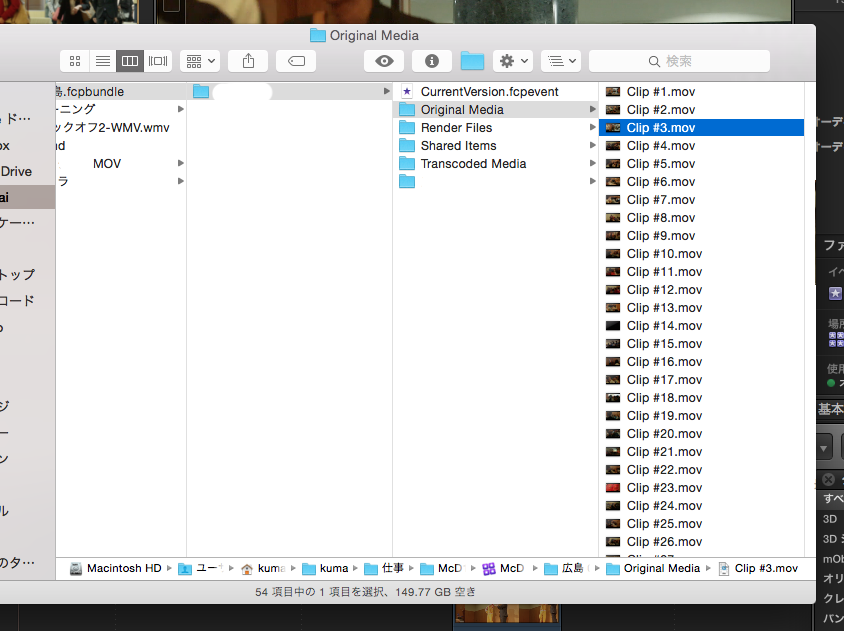Select Clip #21.mov file

point(701,452)
